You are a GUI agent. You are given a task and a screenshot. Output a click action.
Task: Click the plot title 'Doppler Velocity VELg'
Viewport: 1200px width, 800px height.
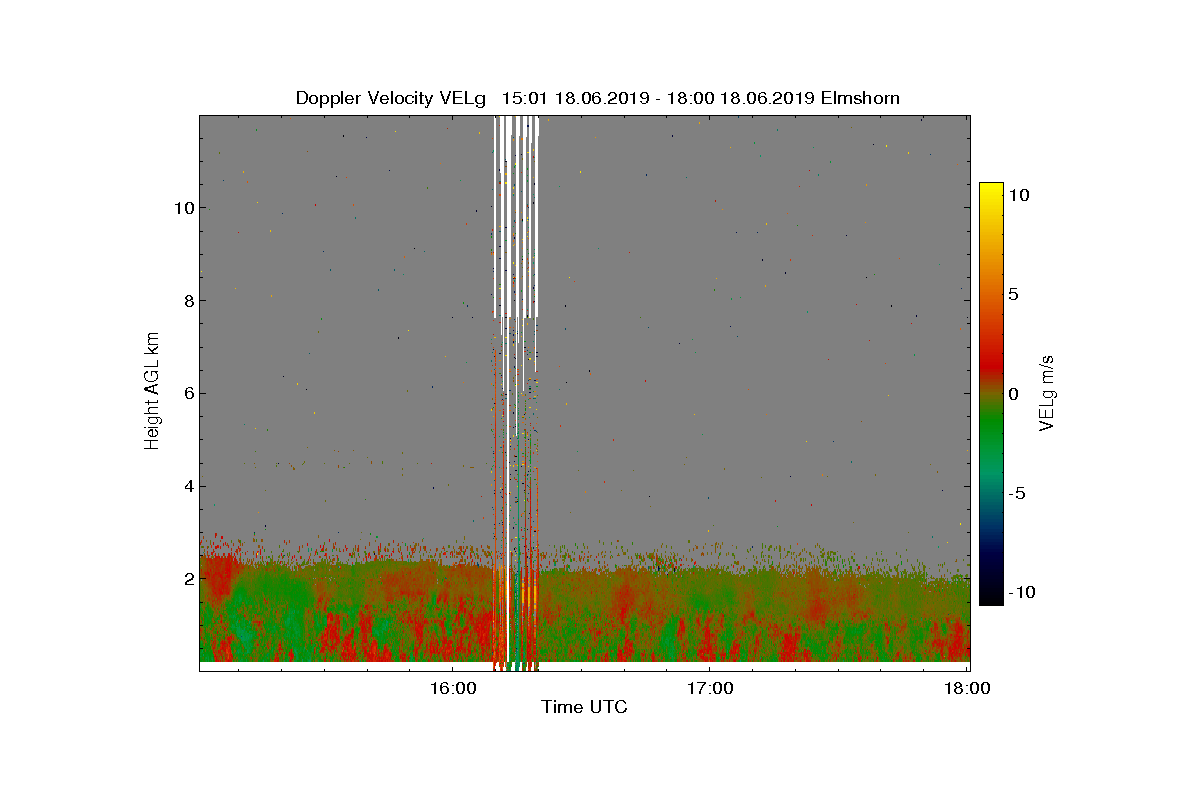point(390,98)
